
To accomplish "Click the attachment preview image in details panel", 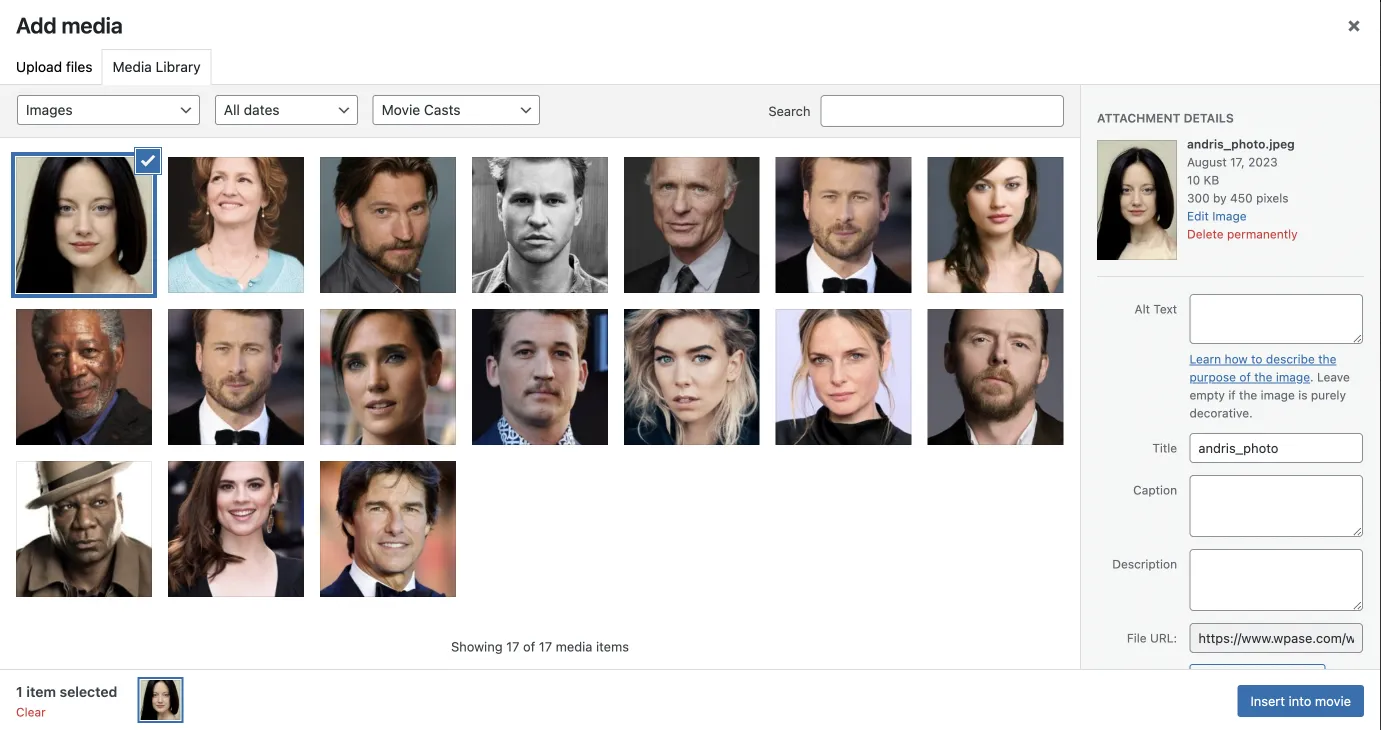I will tap(1137, 199).
